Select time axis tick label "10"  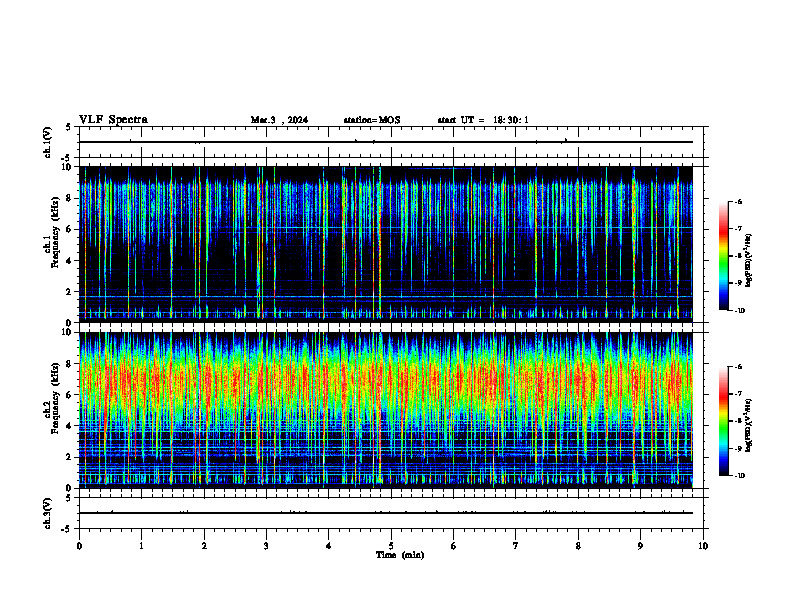coord(703,546)
